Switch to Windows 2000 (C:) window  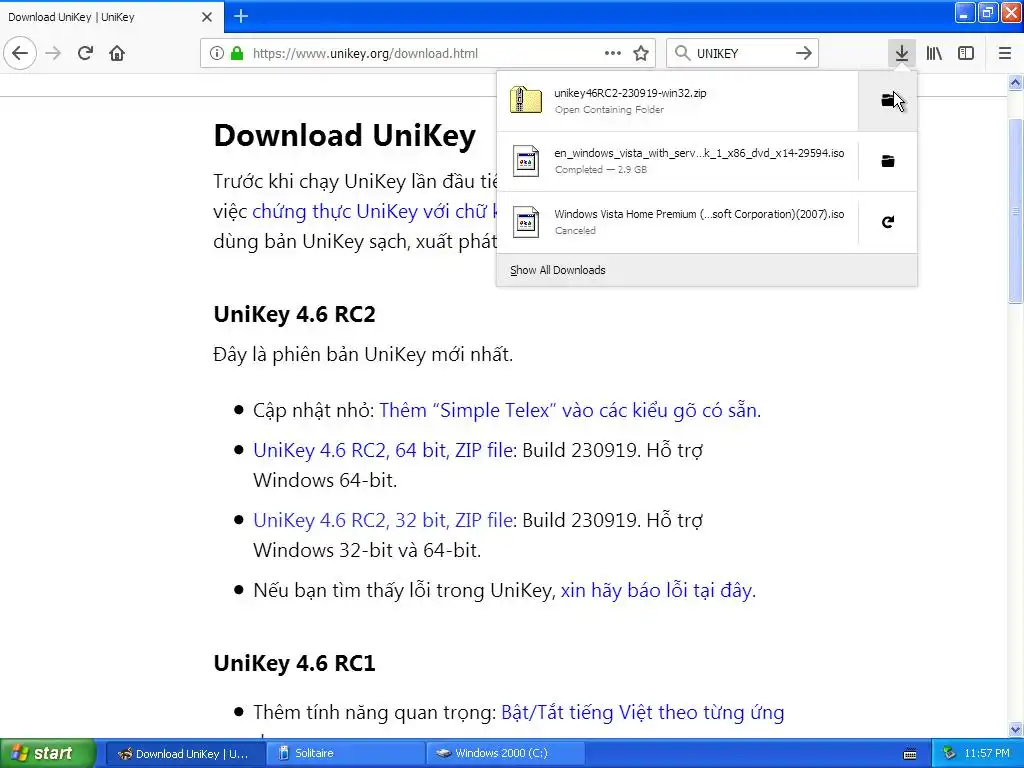click(x=505, y=754)
